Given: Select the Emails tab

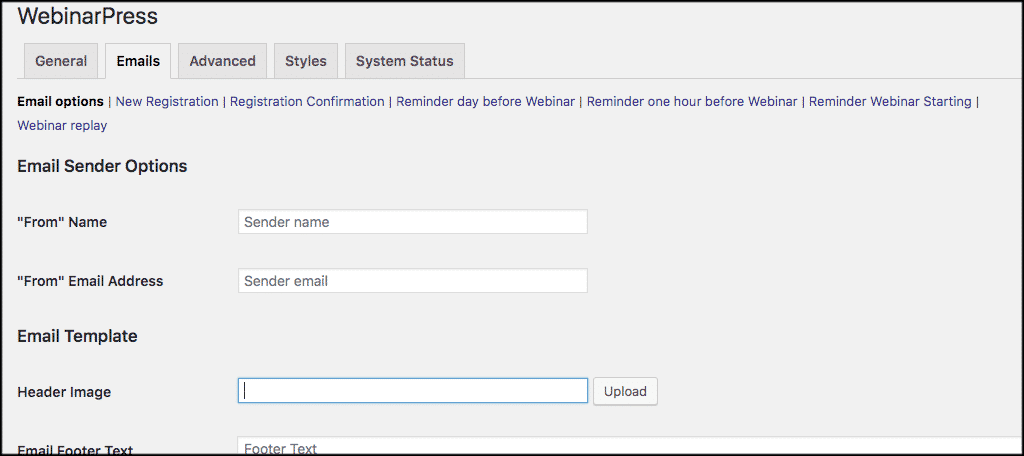Looking at the screenshot, I should click(138, 61).
